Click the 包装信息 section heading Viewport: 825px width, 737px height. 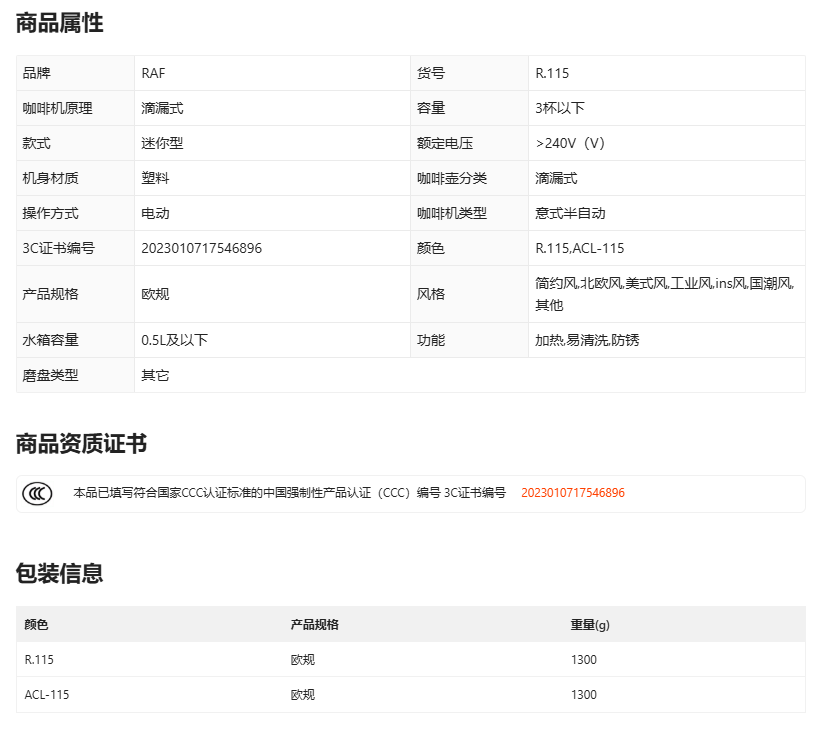(x=59, y=573)
